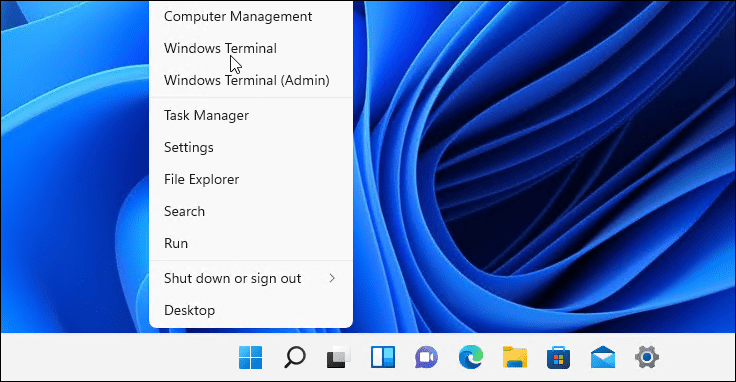
Task: Expand the Shut down or sign out submenu
Action: coord(251,278)
